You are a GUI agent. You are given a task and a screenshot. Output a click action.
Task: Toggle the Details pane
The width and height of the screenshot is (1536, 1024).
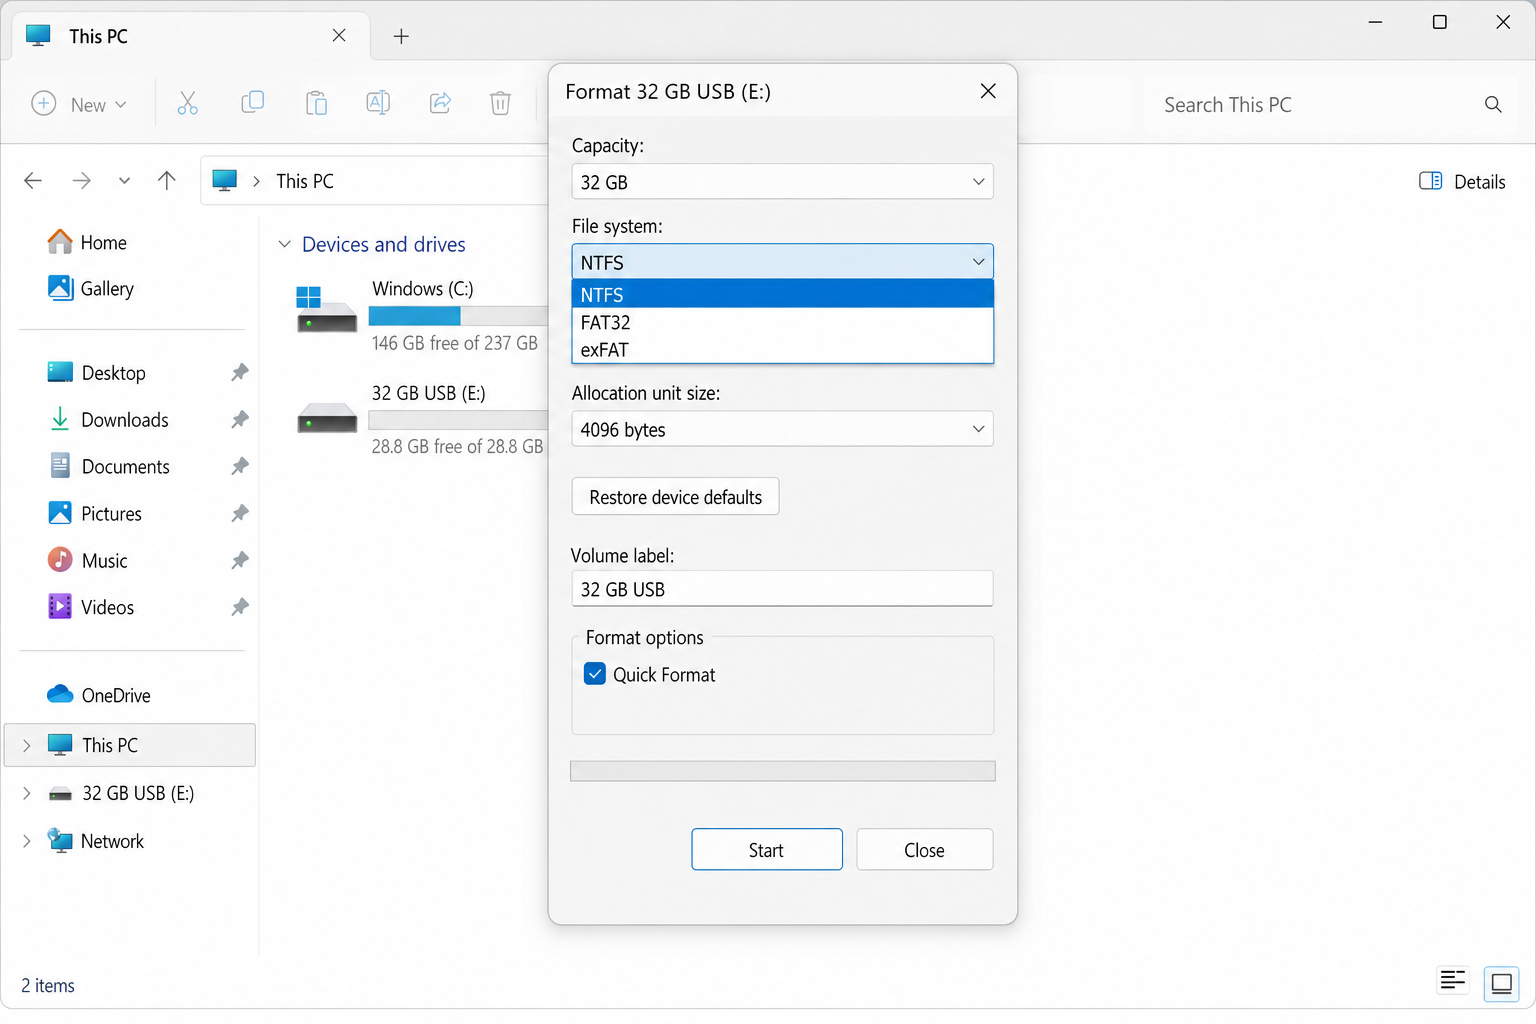click(x=1462, y=181)
